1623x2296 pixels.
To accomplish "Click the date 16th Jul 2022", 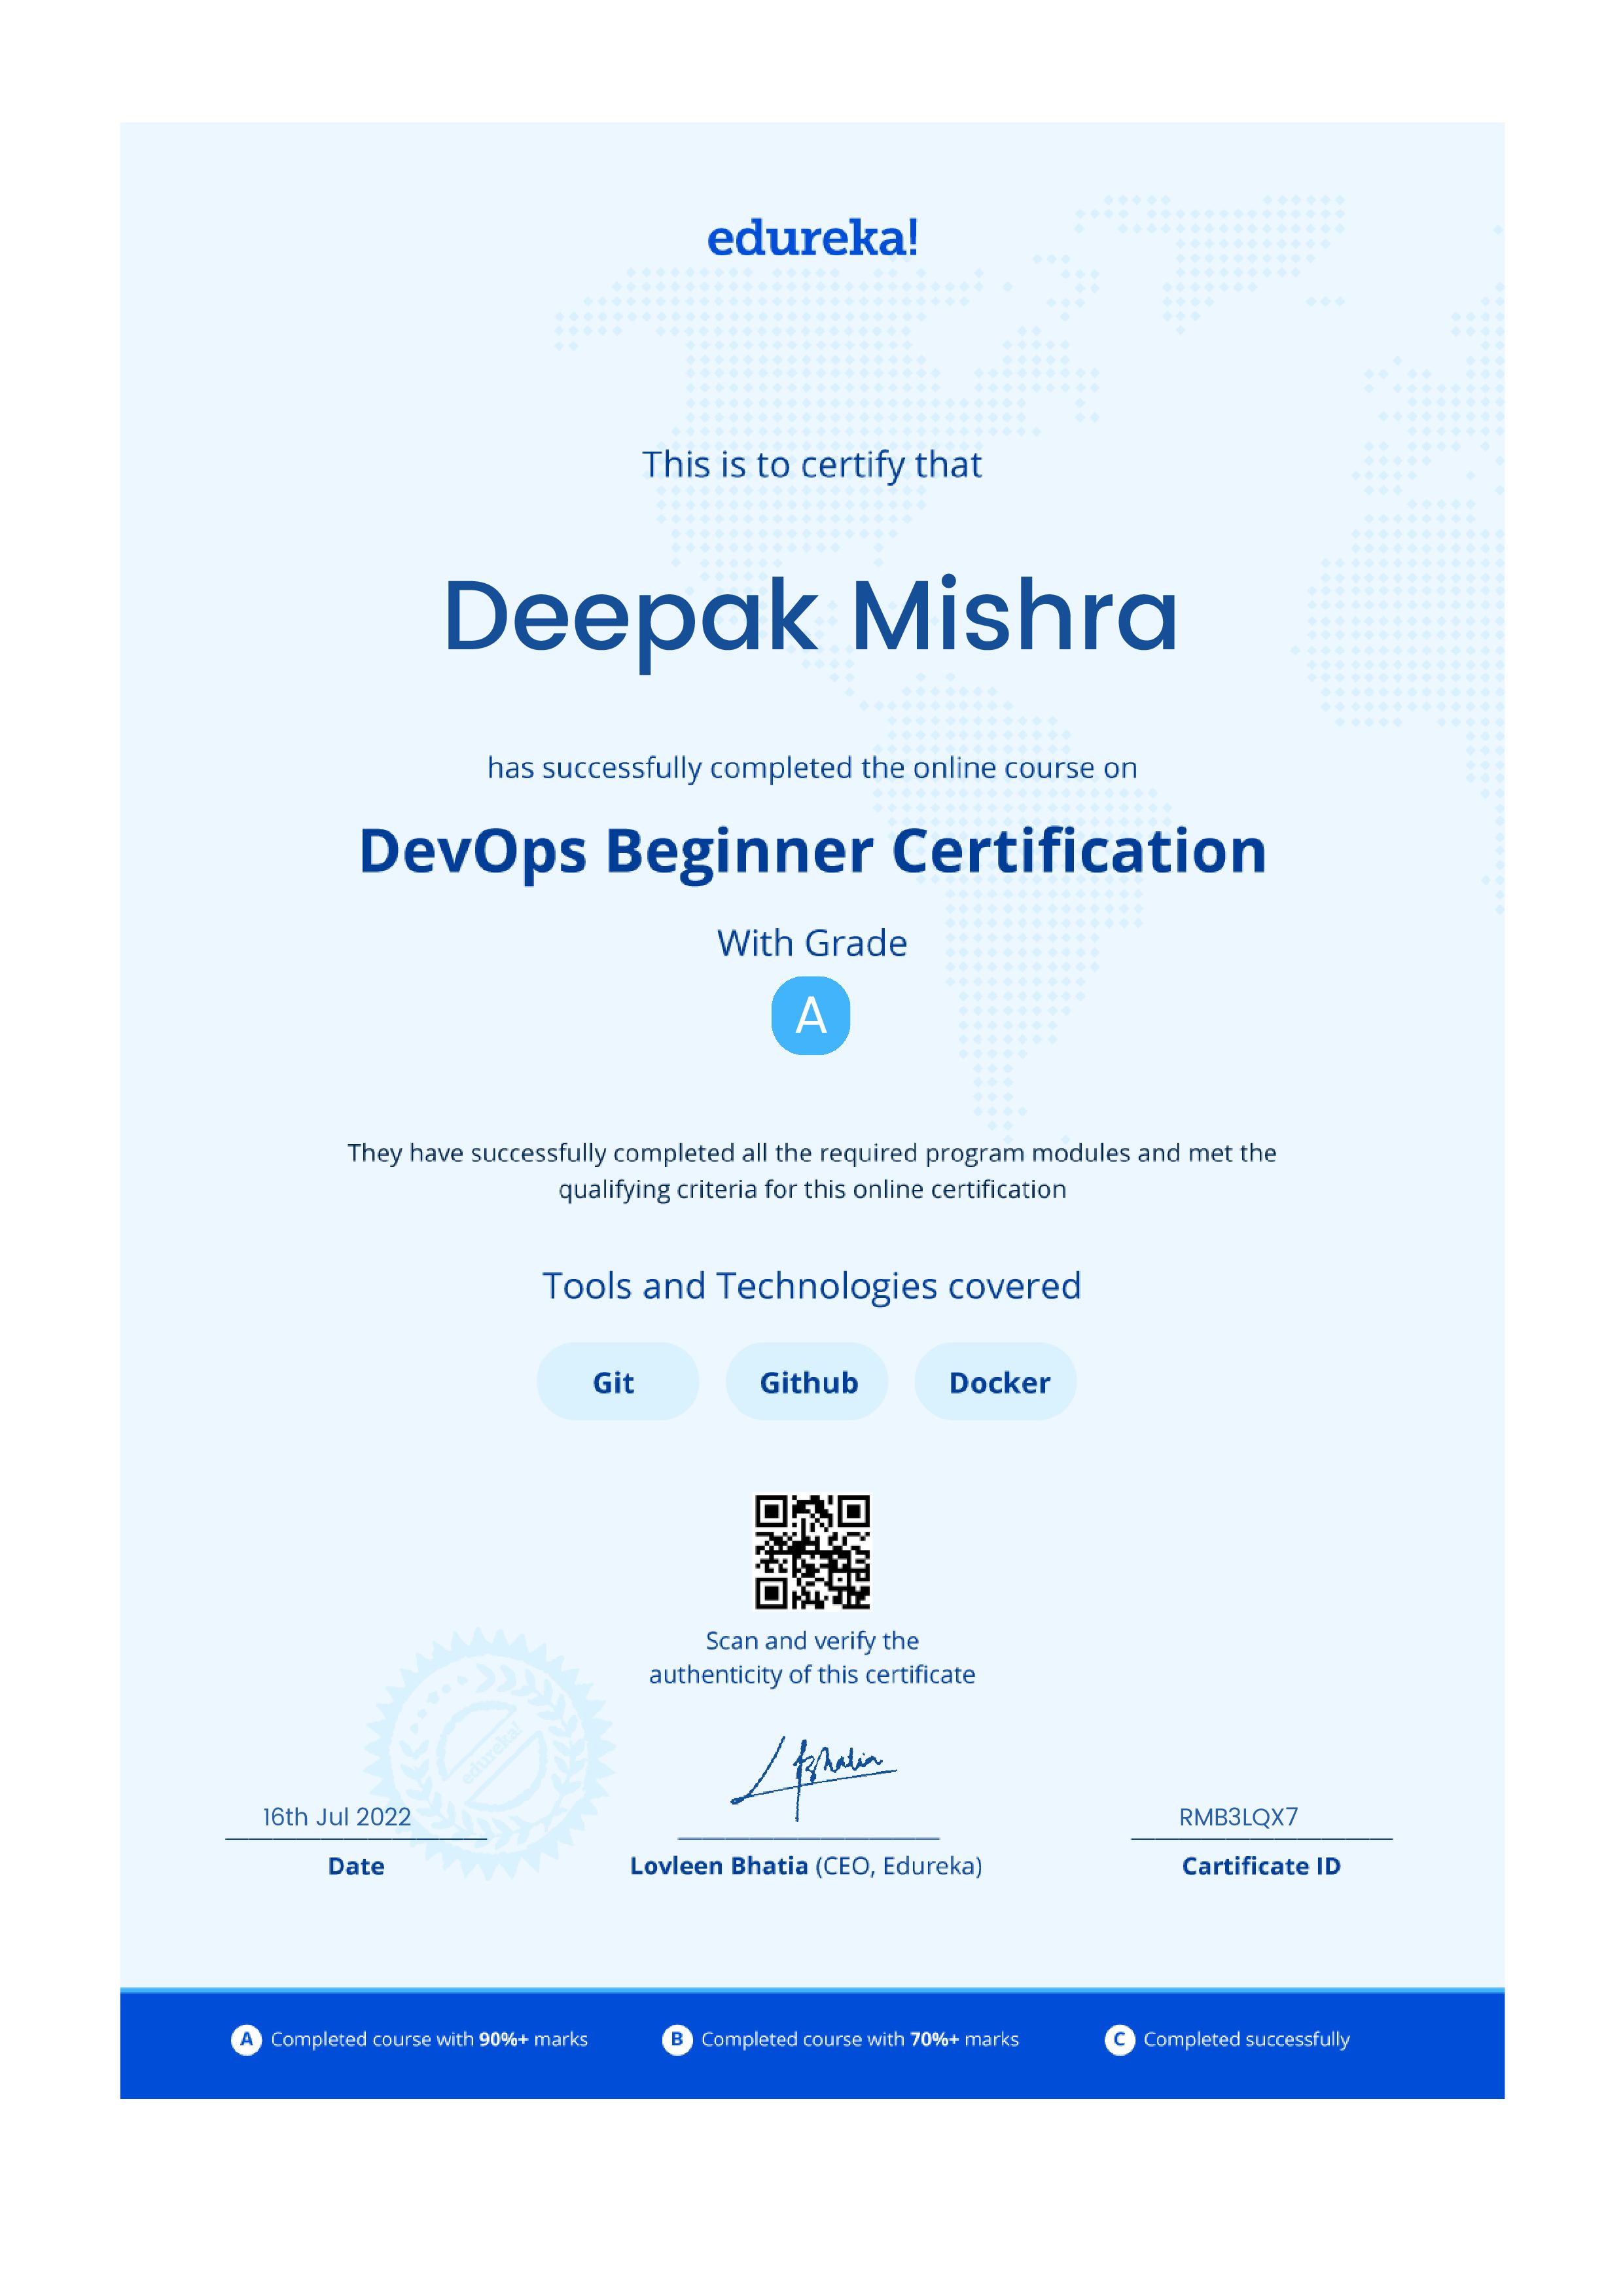I will pyautogui.click(x=337, y=1817).
